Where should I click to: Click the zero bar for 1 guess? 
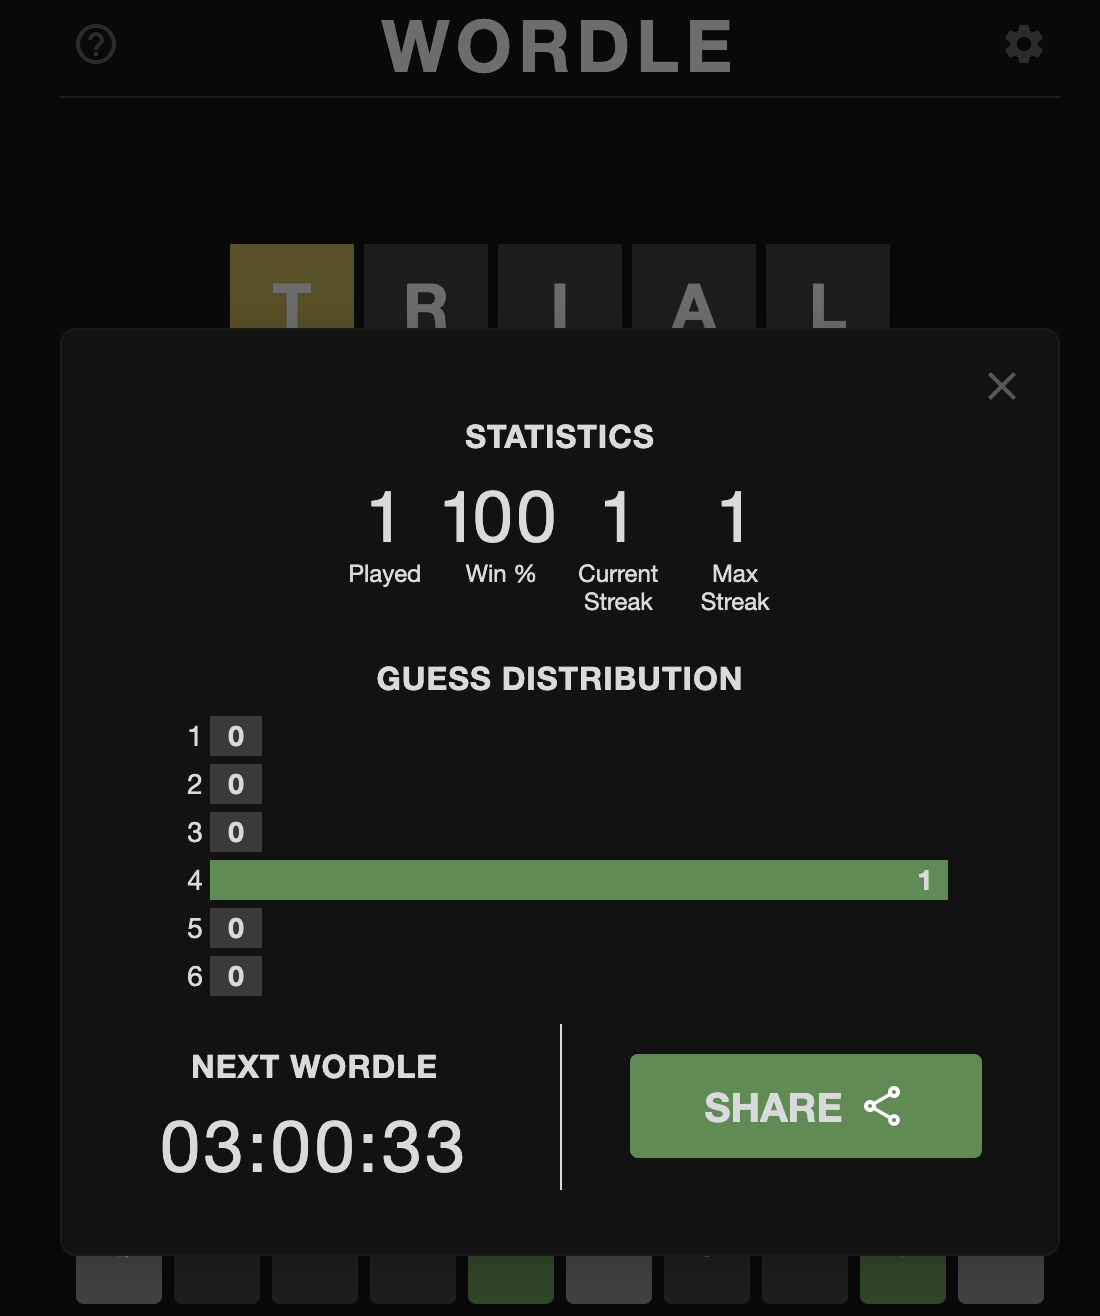point(236,736)
